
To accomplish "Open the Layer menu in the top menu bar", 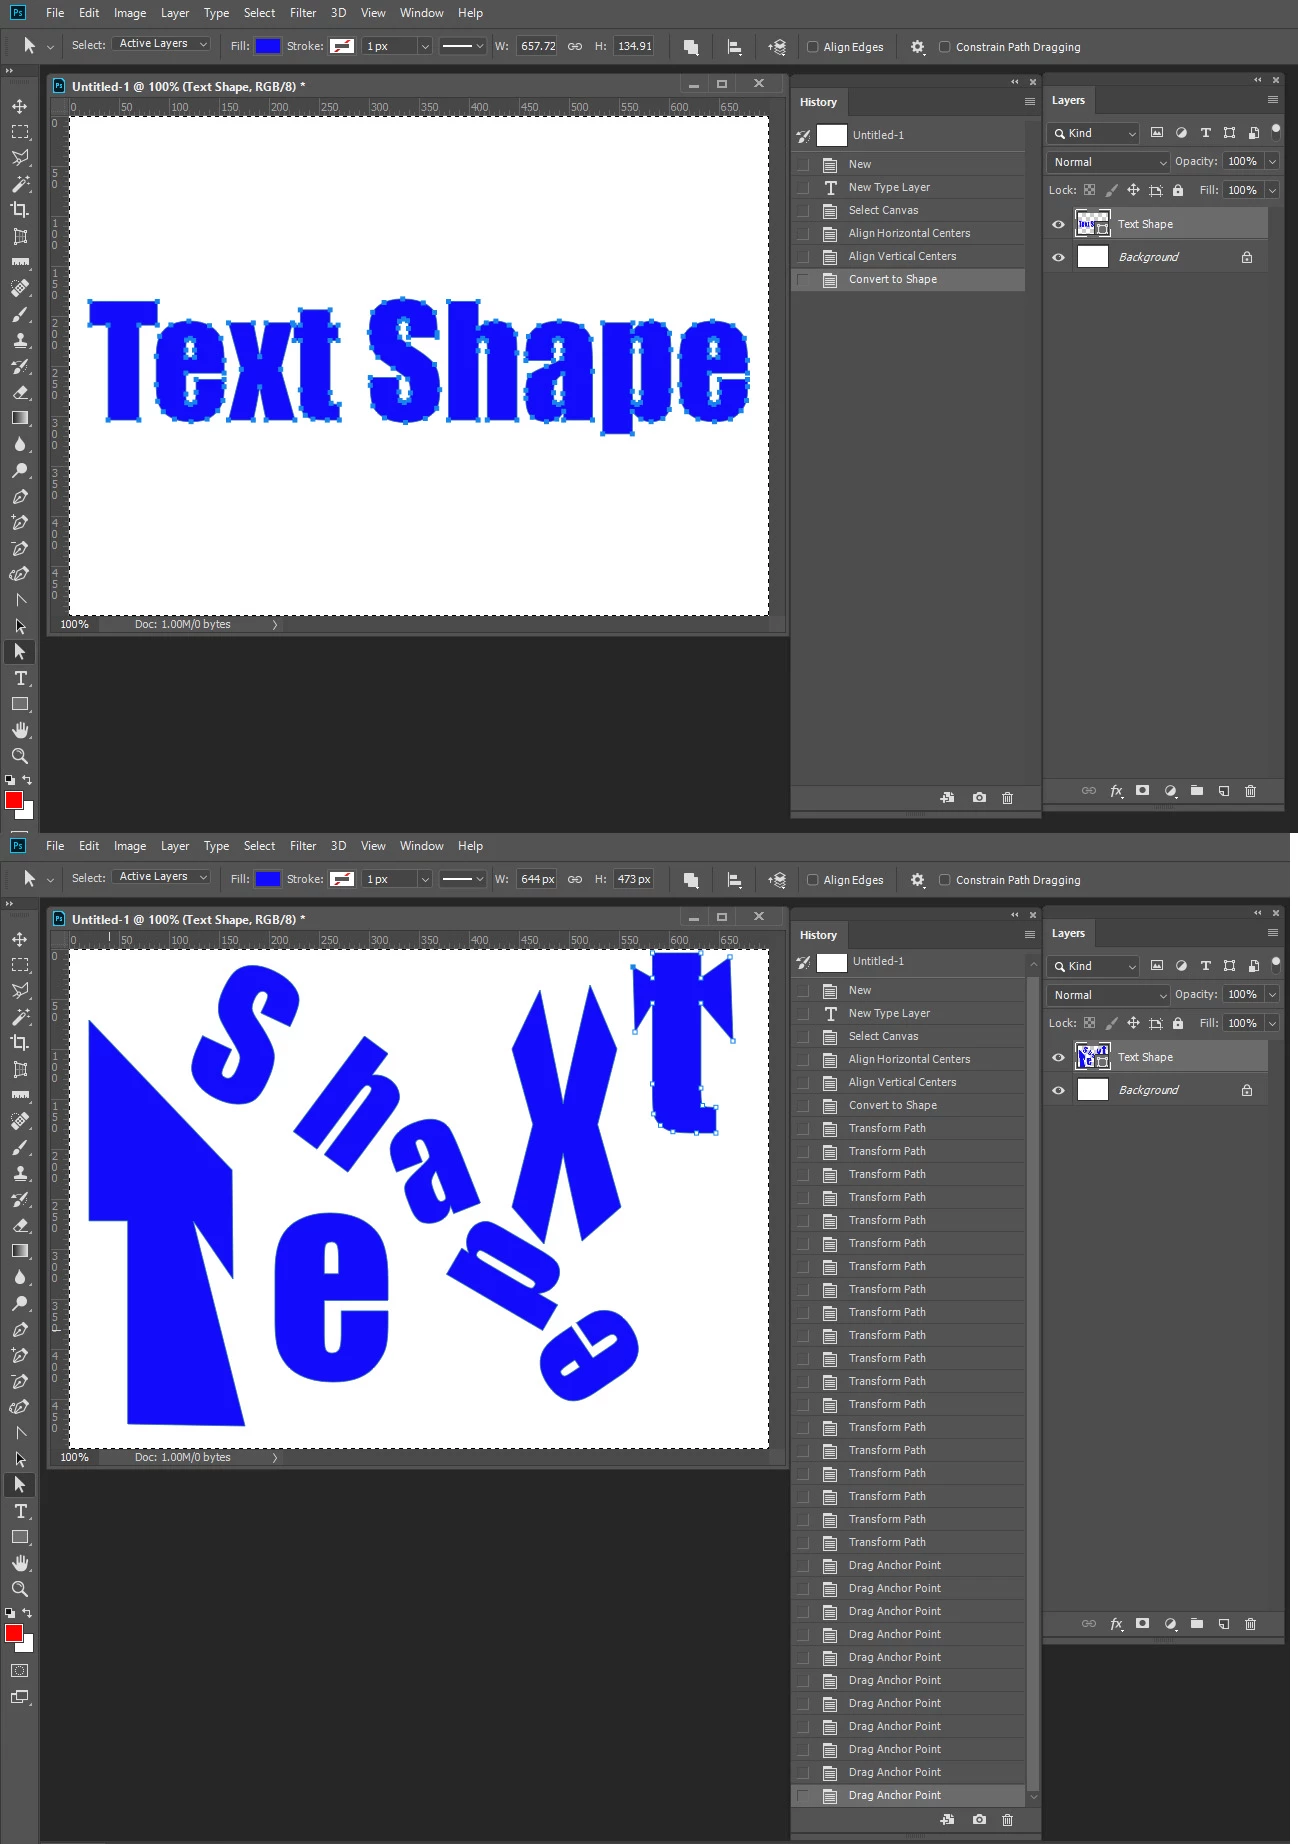I will tap(175, 13).
